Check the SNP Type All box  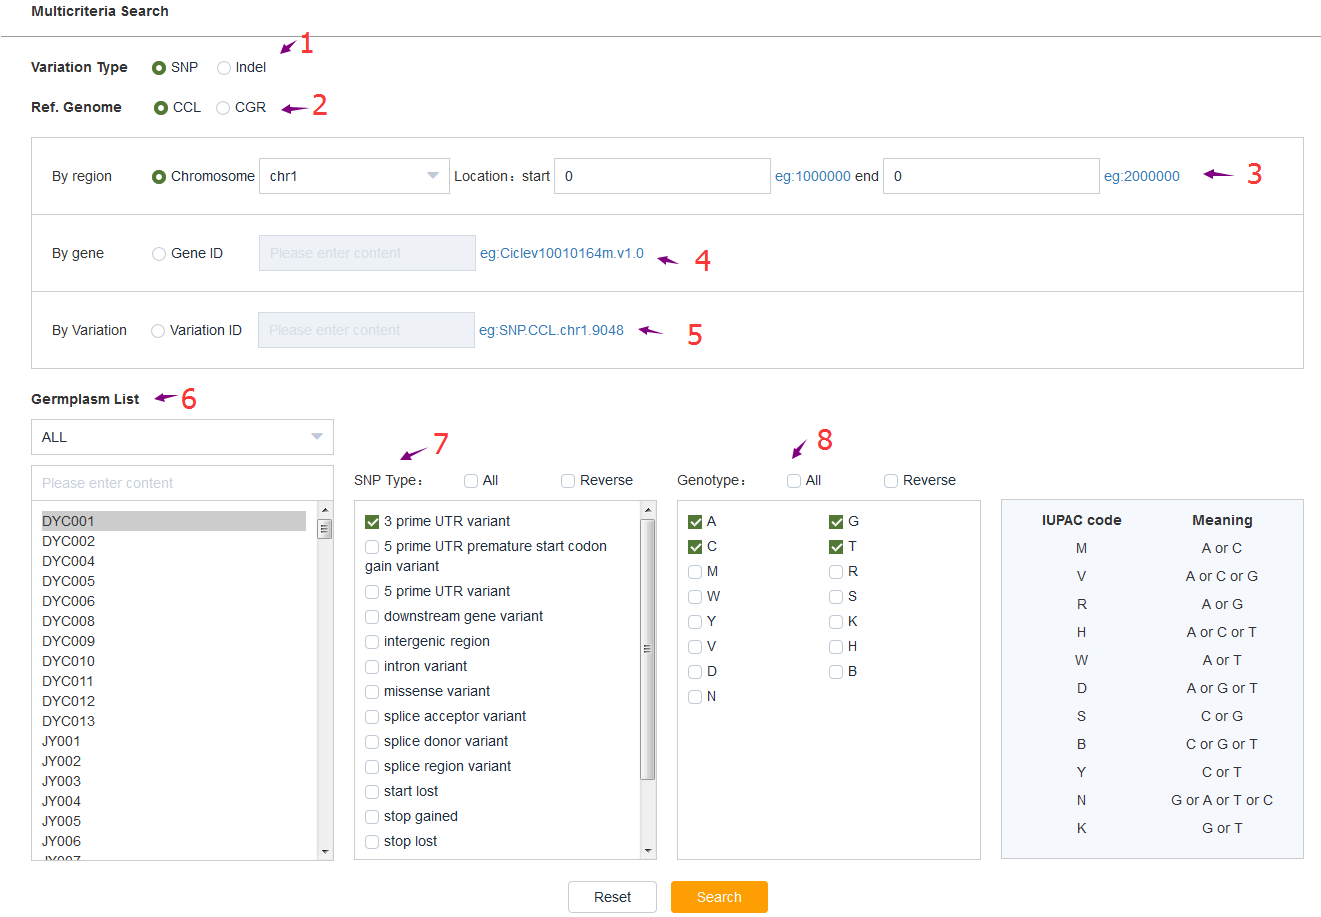(x=471, y=481)
